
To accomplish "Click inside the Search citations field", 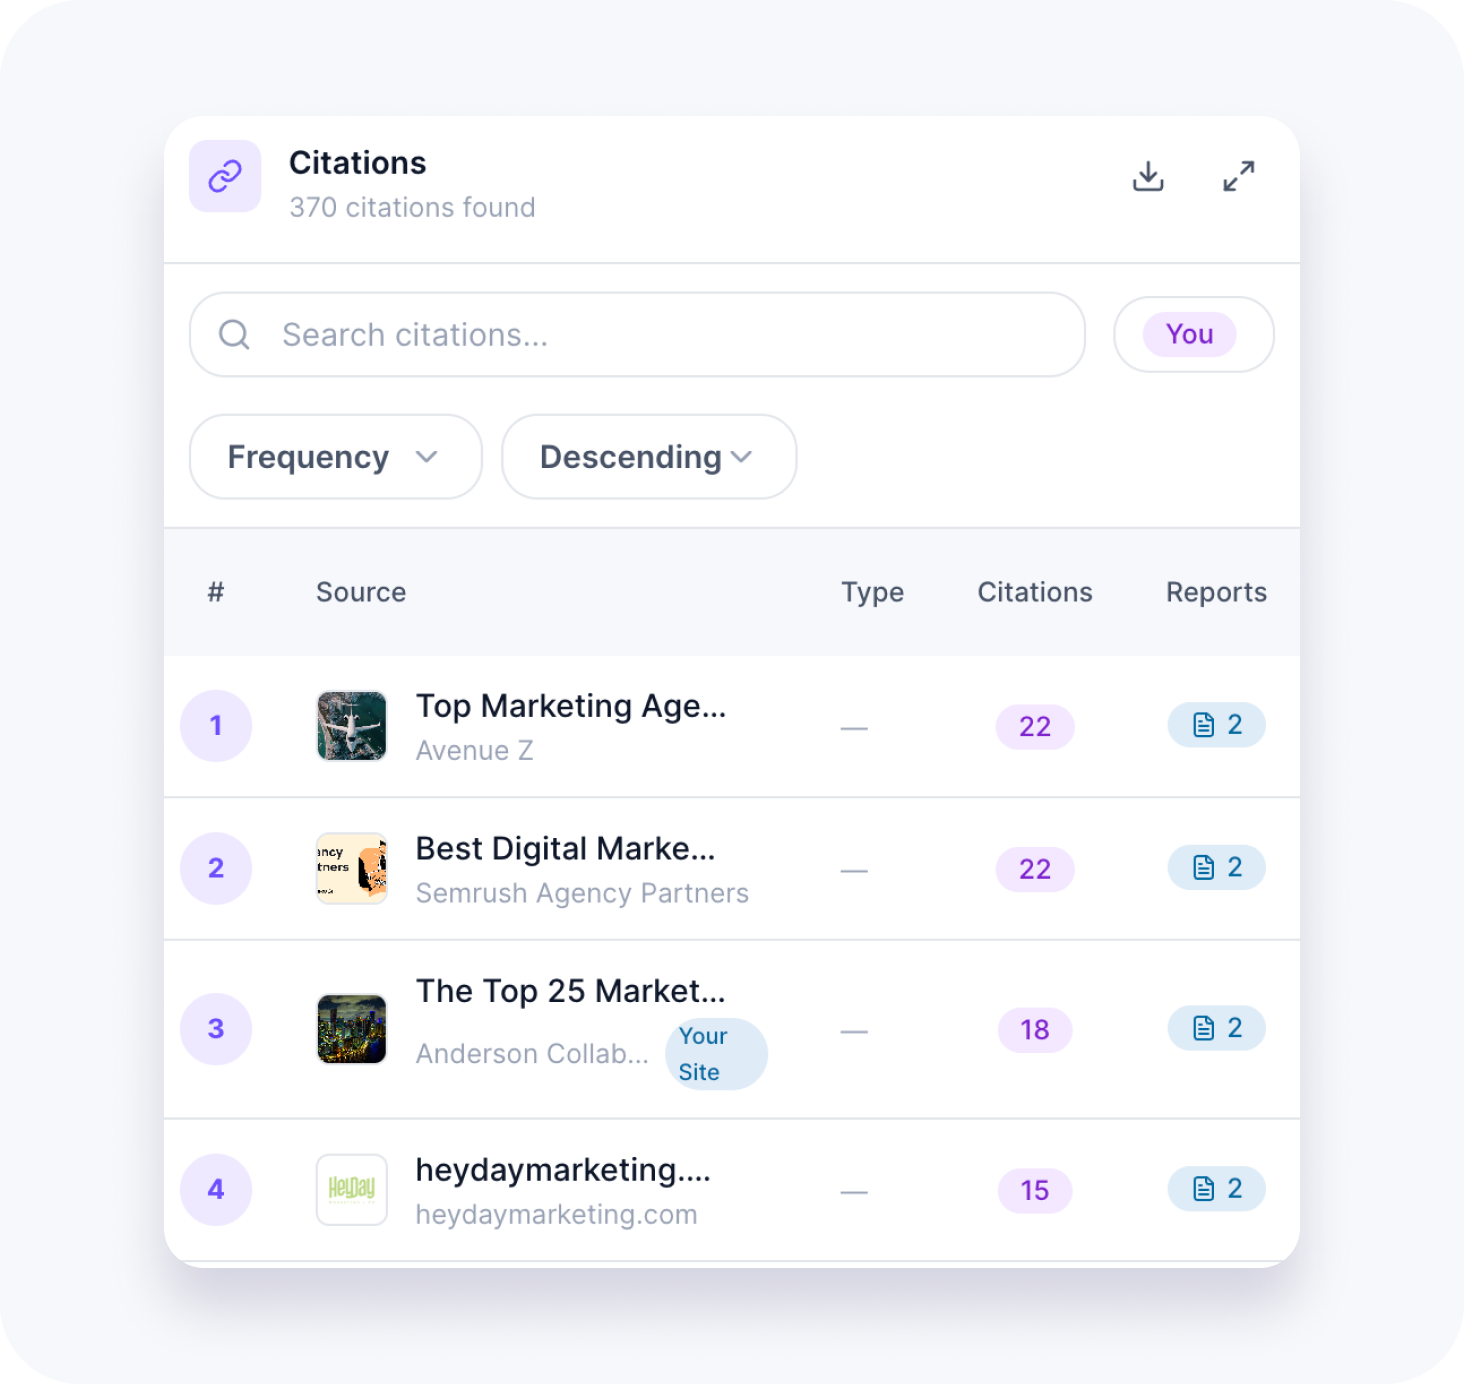I will (660, 335).
